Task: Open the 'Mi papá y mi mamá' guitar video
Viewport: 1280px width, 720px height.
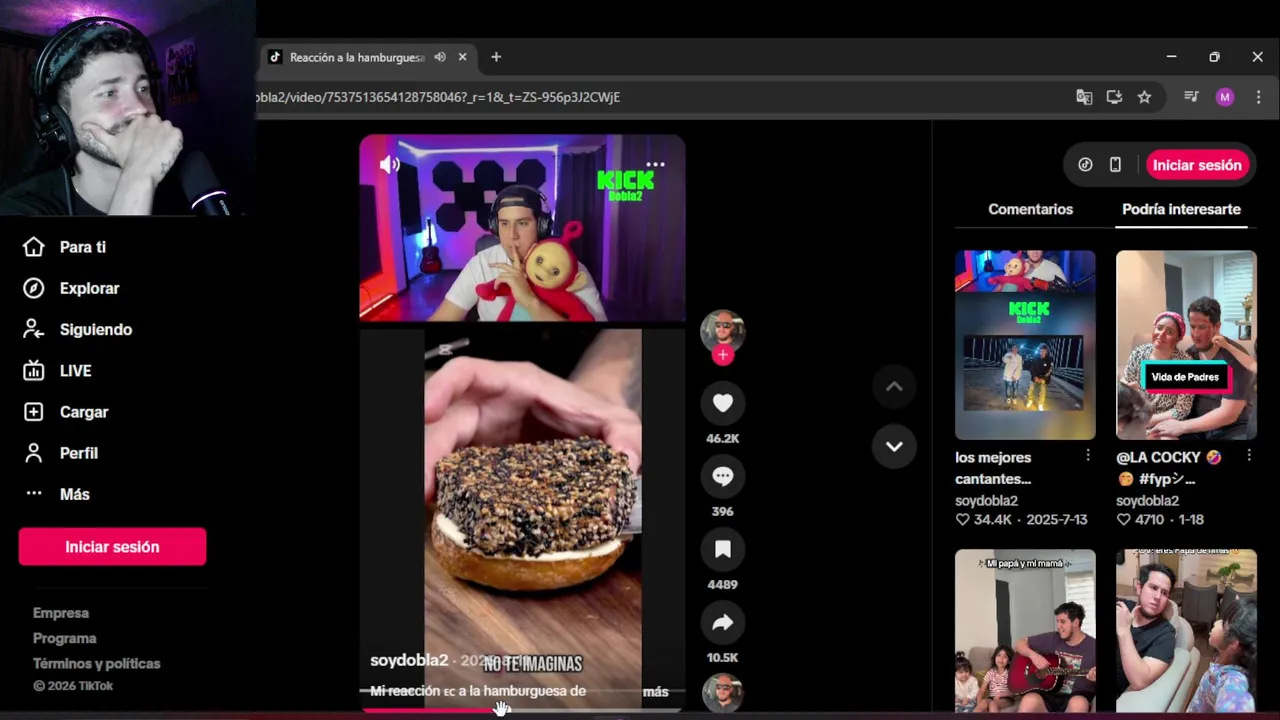Action: pyautogui.click(x=1025, y=630)
